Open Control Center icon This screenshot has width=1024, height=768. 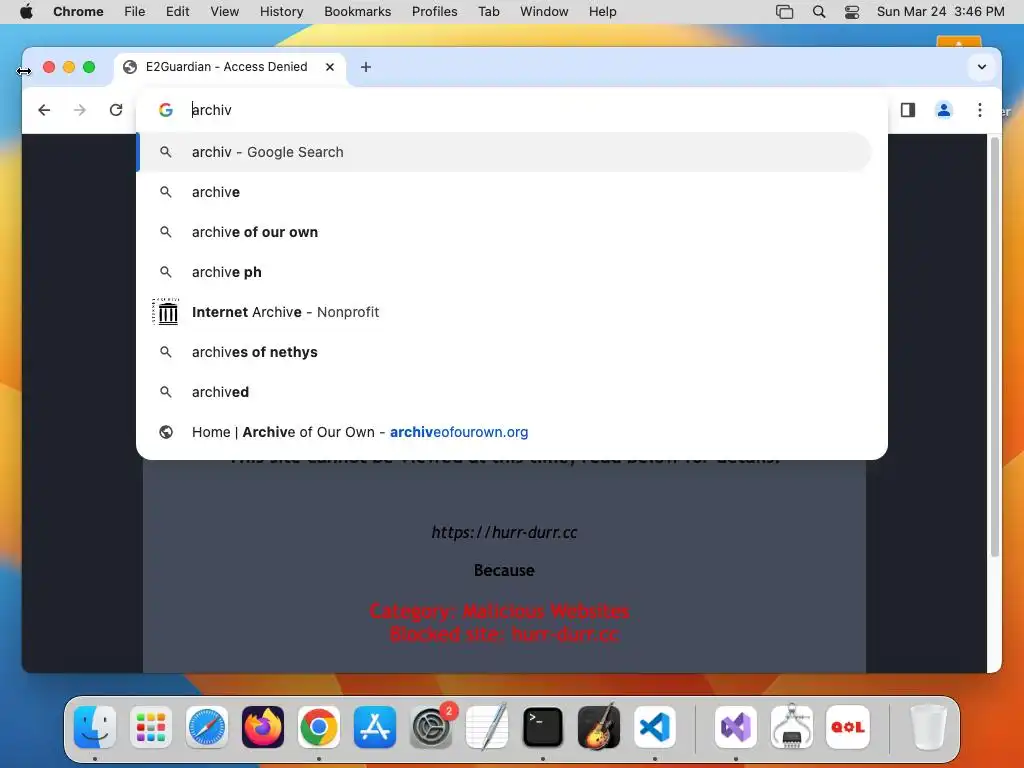852,12
